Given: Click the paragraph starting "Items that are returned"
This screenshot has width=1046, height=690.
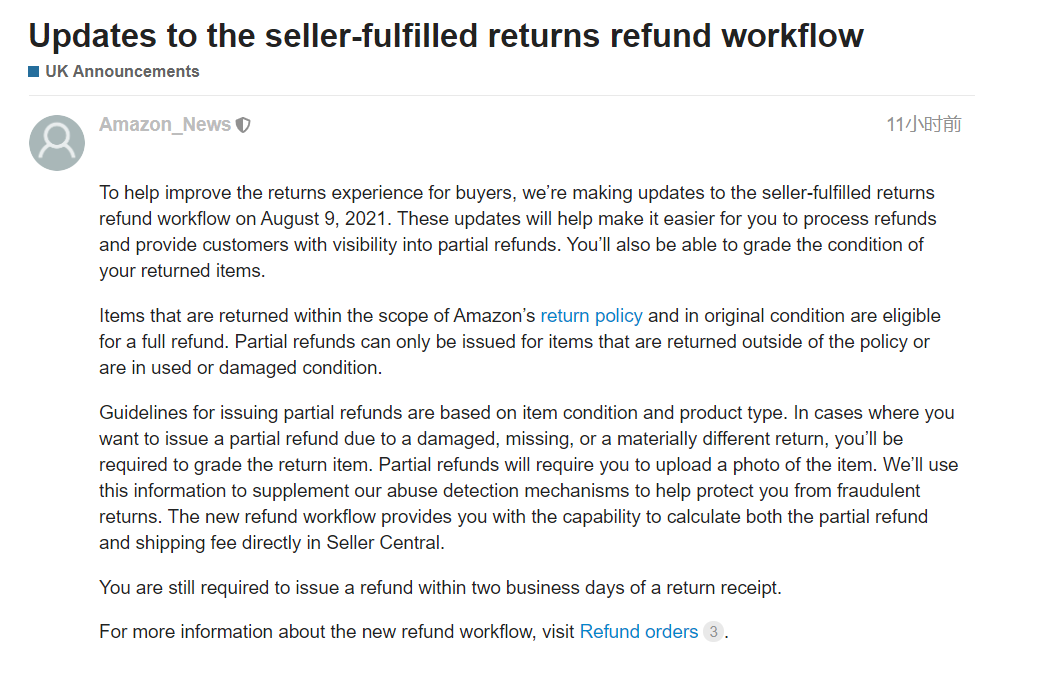Looking at the screenshot, I should [x=519, y=342].
